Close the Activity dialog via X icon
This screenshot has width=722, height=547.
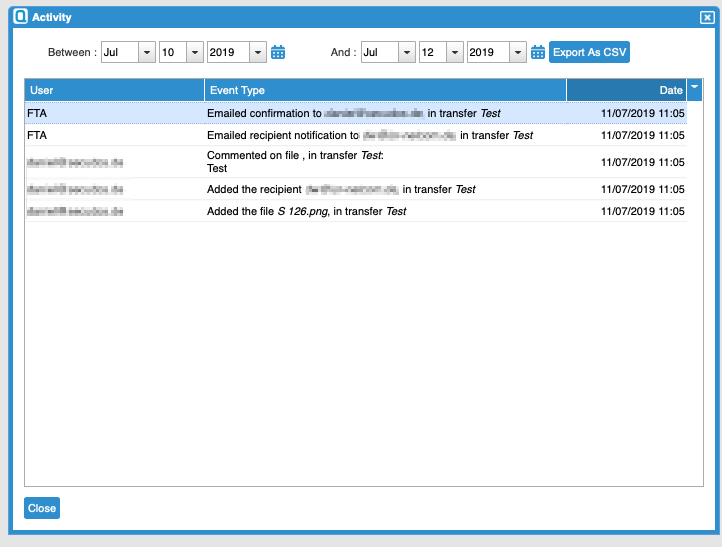[x=707, y=17]
